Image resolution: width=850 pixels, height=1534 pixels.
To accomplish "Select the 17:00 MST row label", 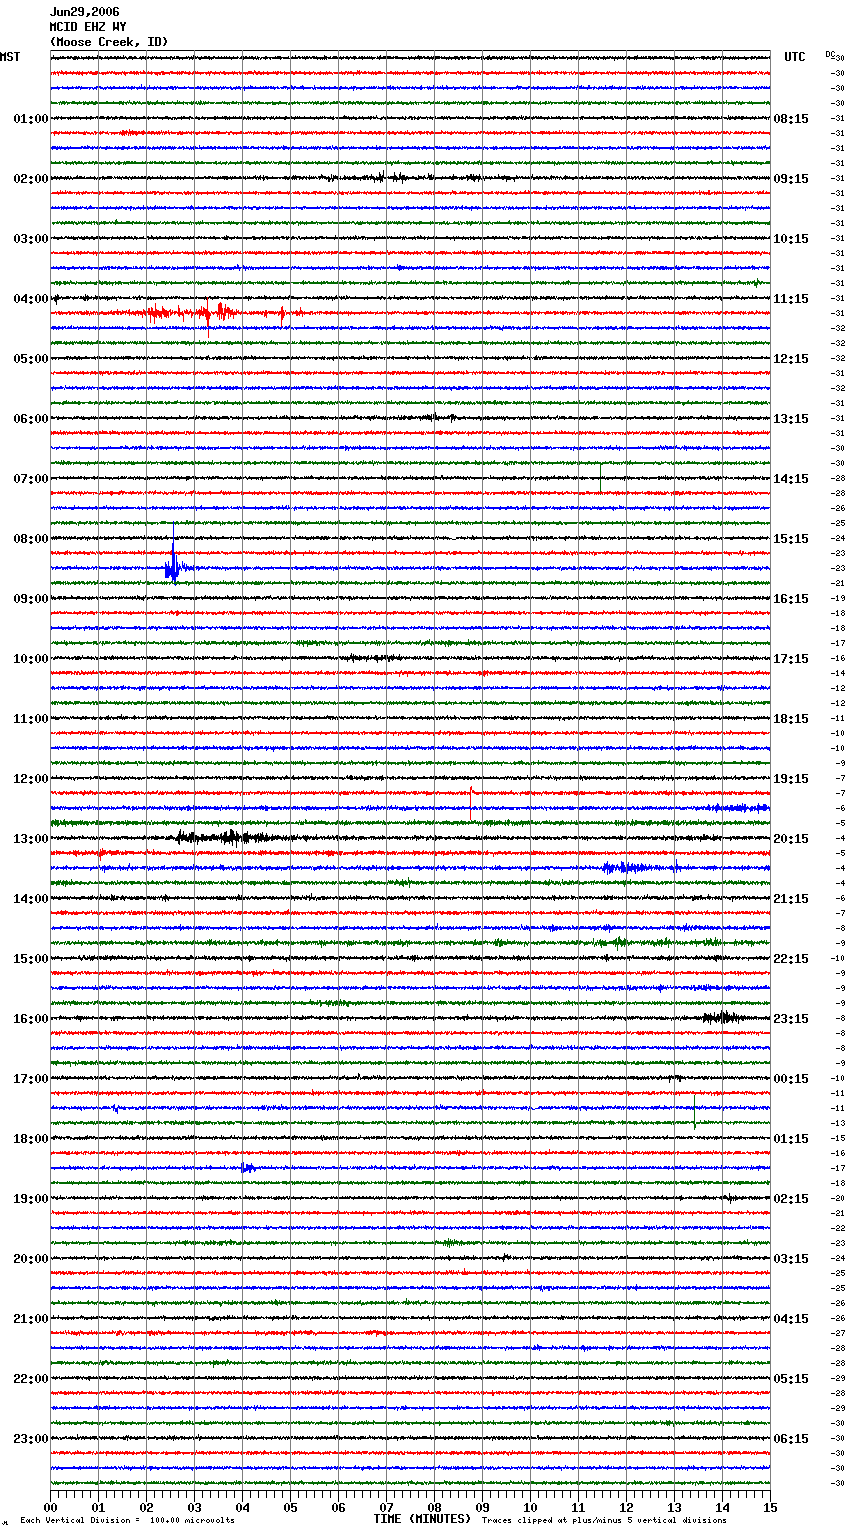I will [x=30, y=1079].
